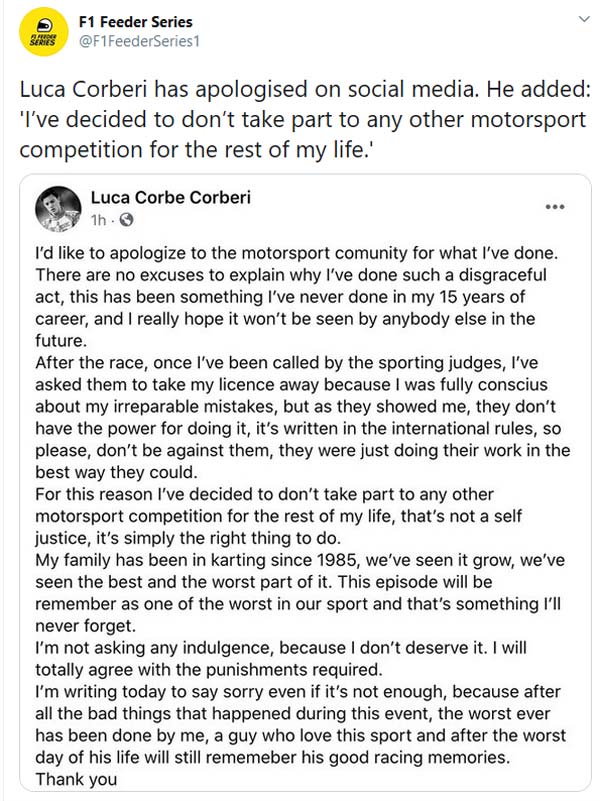
Task: Click the 1h post timestamp
Action: (x=99, y=219)
